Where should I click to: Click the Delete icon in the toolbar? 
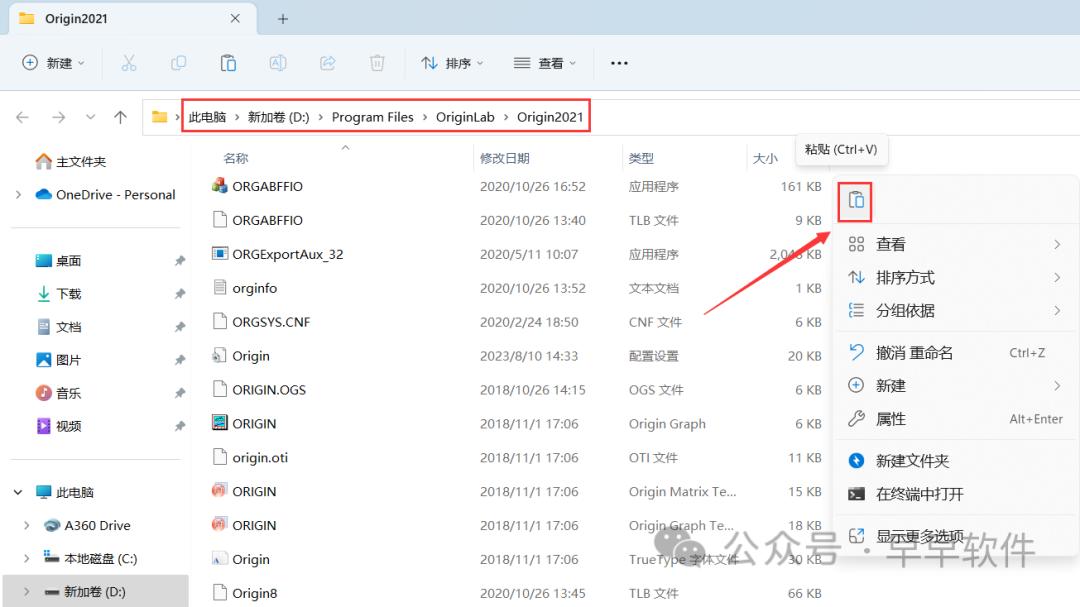tap(377, 62)
